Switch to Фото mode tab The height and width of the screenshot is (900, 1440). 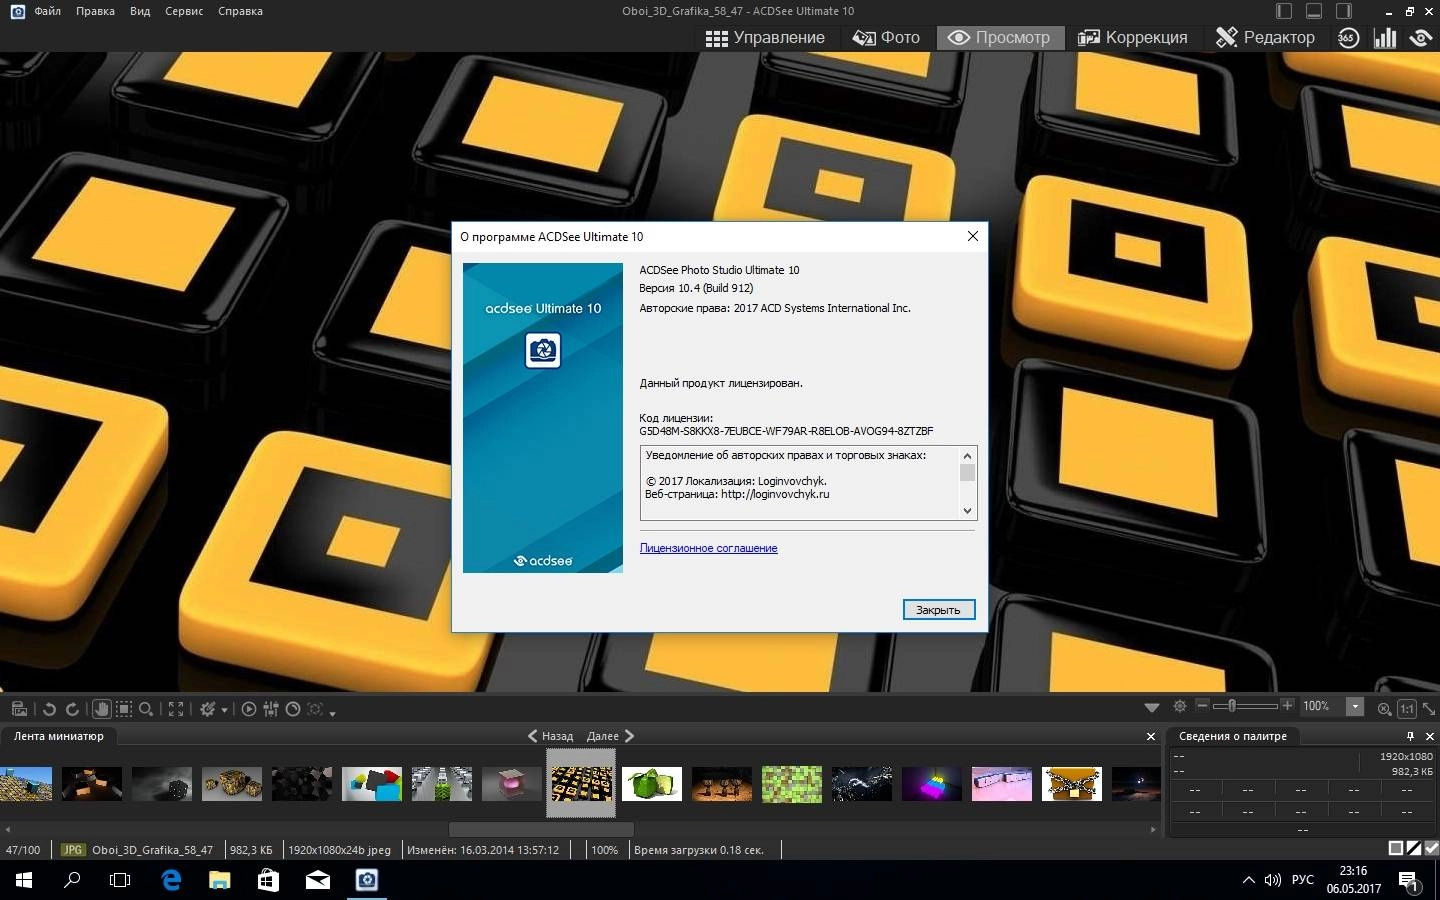coord(886,38)
